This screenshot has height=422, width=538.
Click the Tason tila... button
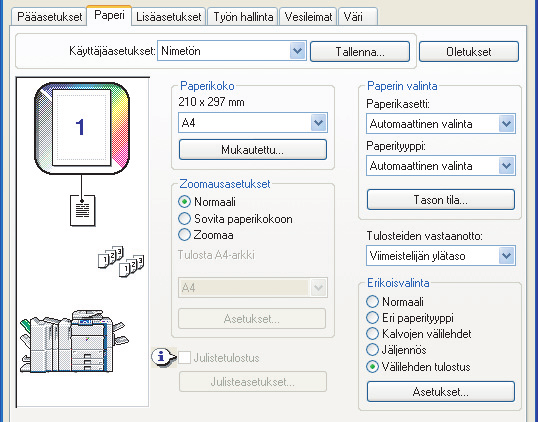(x=441, y=200)
